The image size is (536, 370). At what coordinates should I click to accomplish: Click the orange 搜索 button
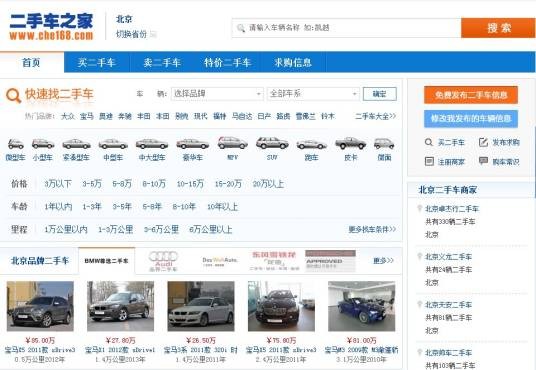click(x=498, y=28)
